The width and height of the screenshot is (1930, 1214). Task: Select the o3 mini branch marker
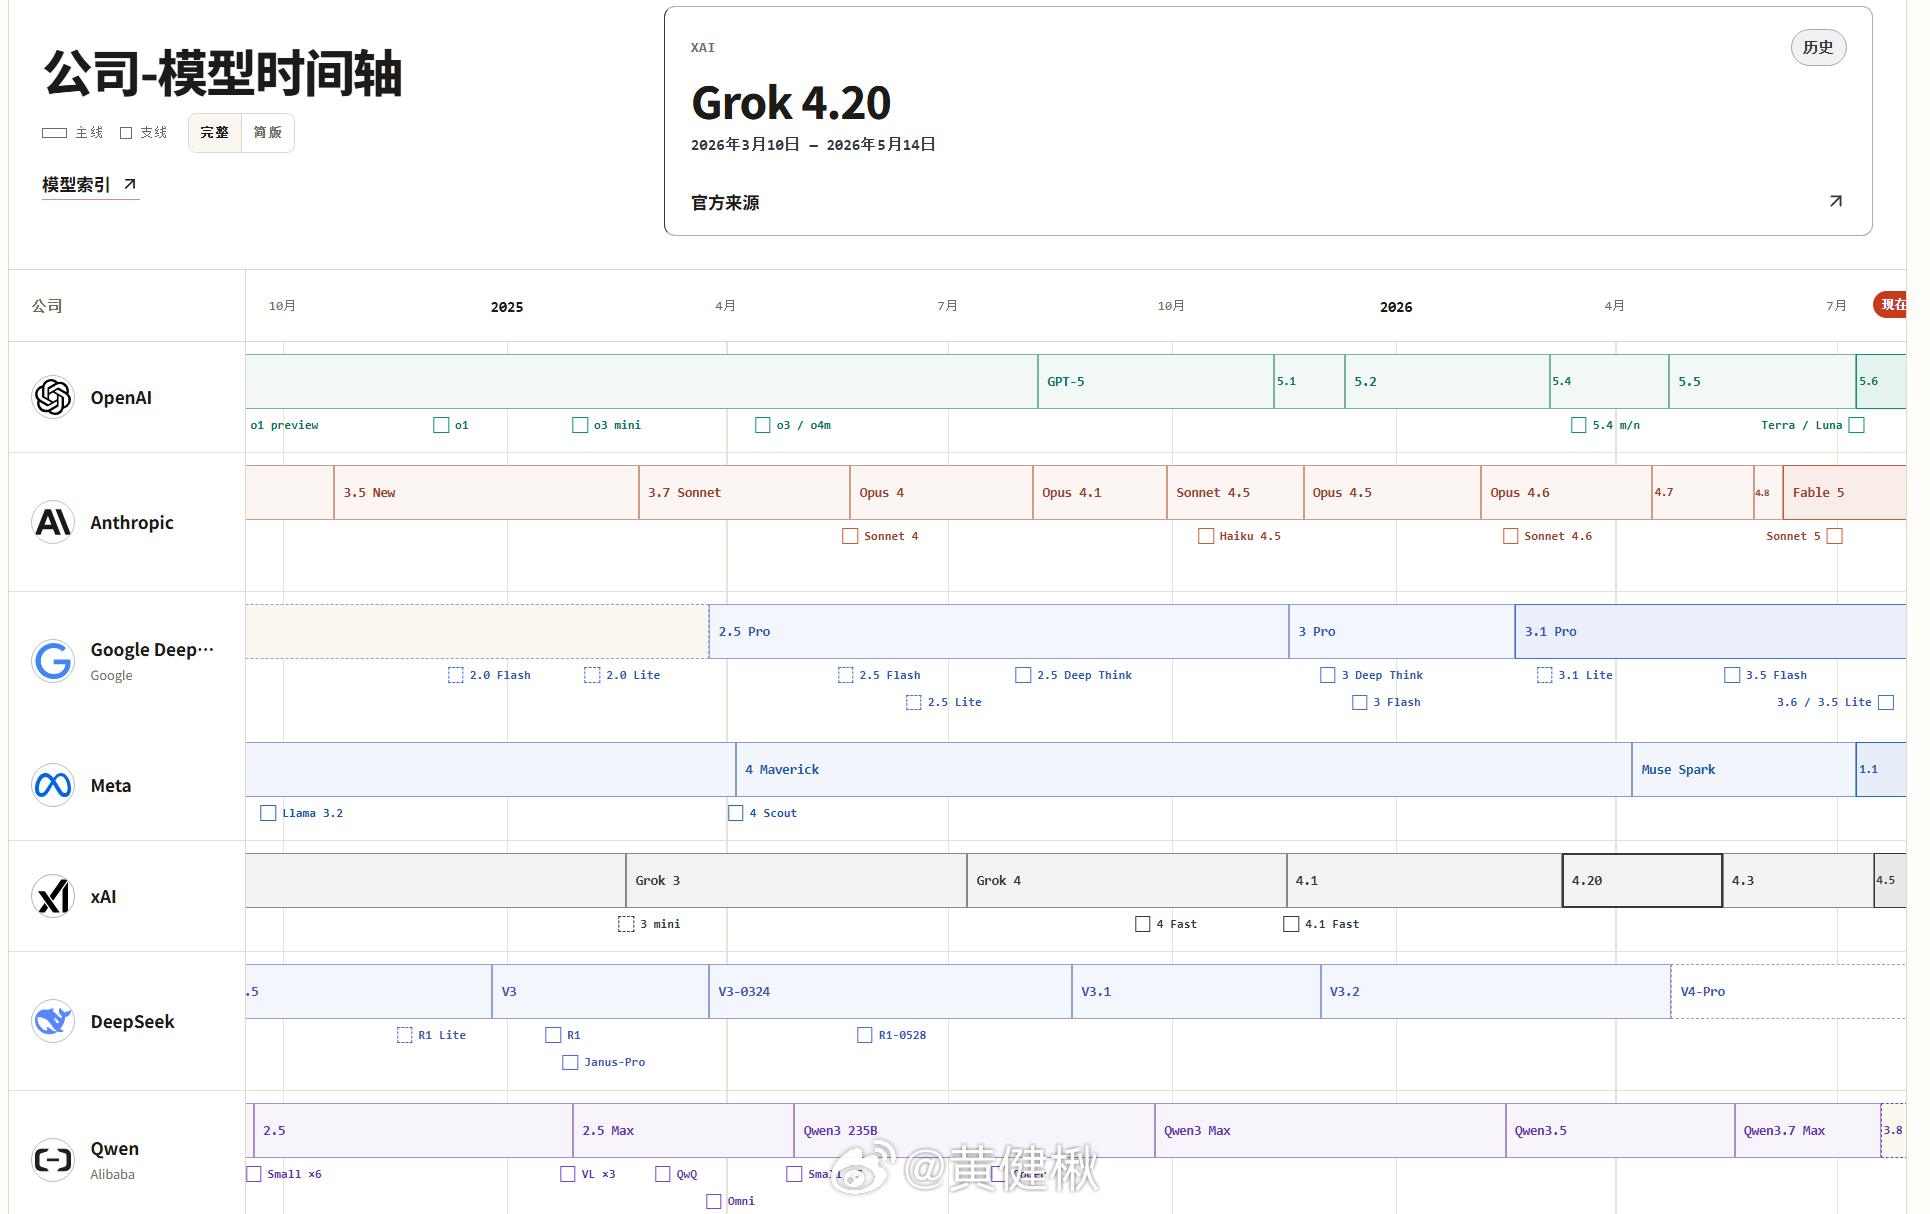tap(580, 425)
